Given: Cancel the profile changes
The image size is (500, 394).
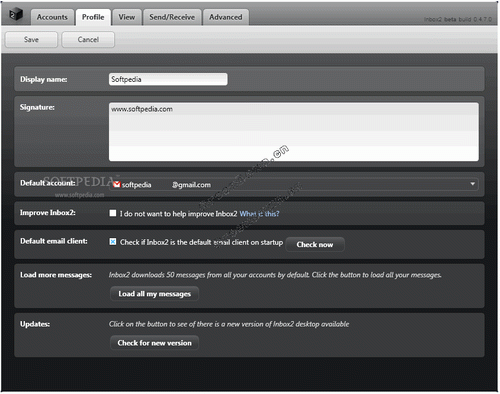Looking at the screenshot, I should click(x=88, y=39).
